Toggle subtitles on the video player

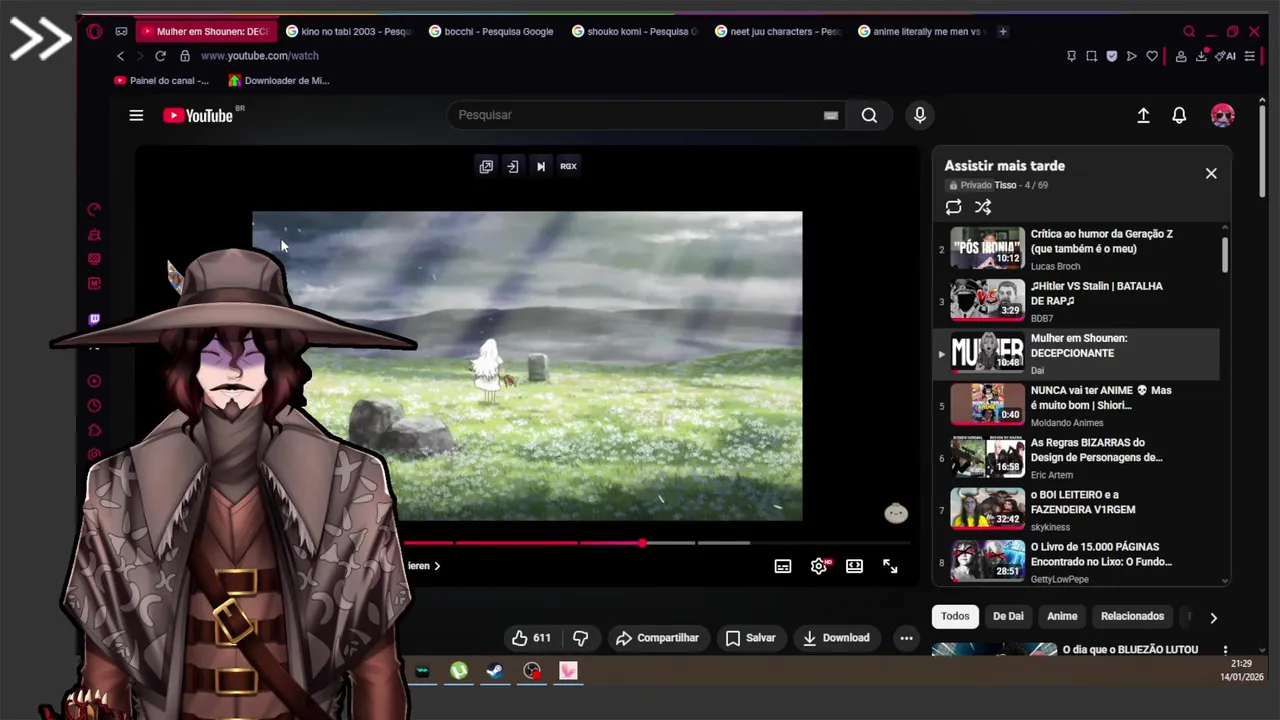tap(783, 566)
